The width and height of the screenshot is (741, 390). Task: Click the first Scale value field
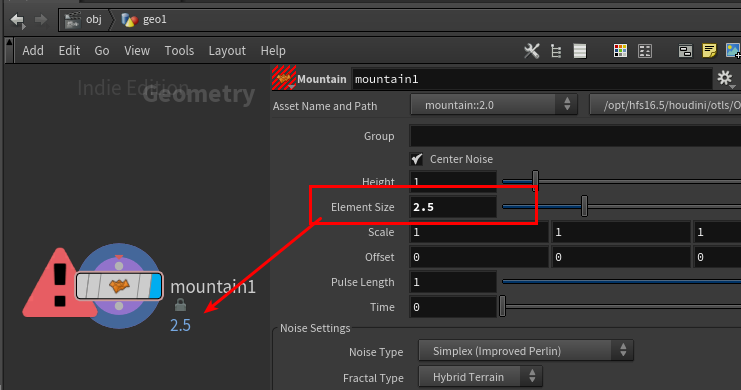(479, 232)
